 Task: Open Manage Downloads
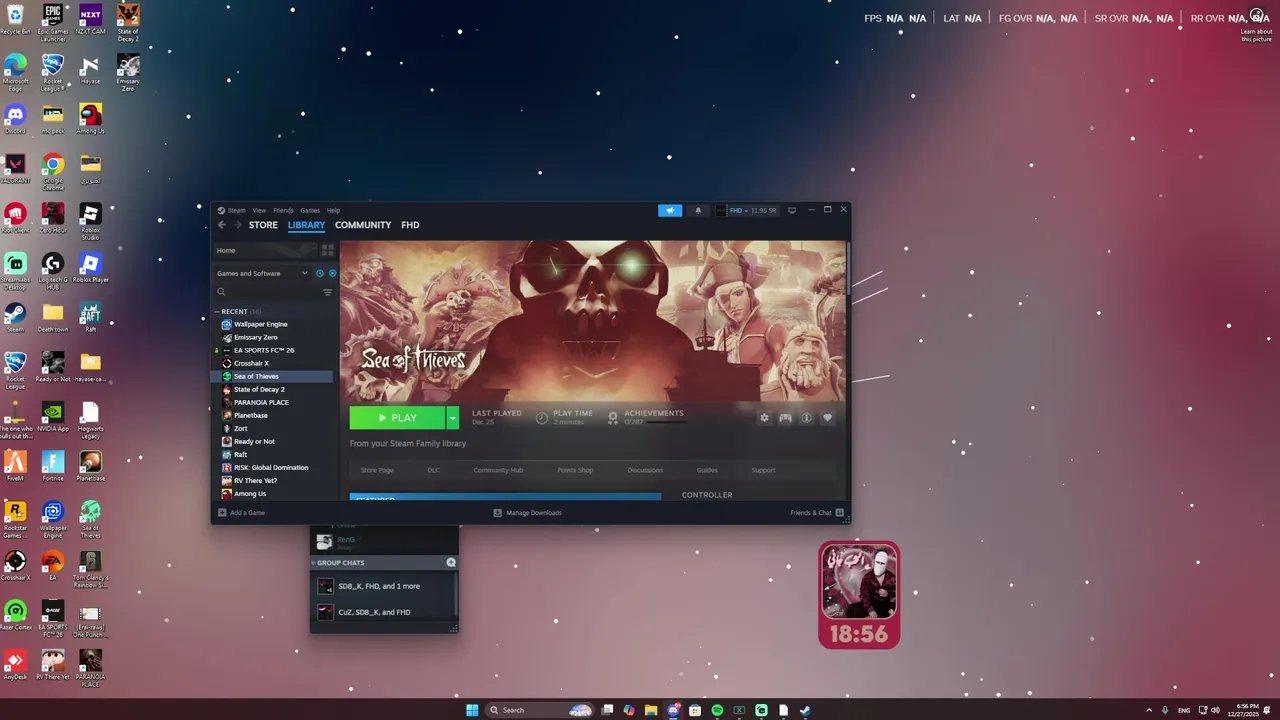(x=527, y=513)
